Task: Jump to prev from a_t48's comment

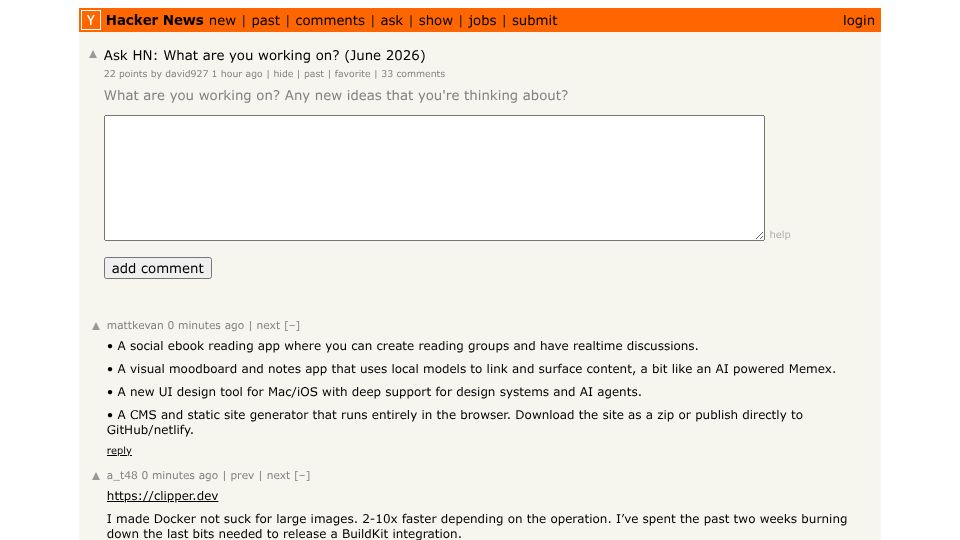Action: point(242,475)
